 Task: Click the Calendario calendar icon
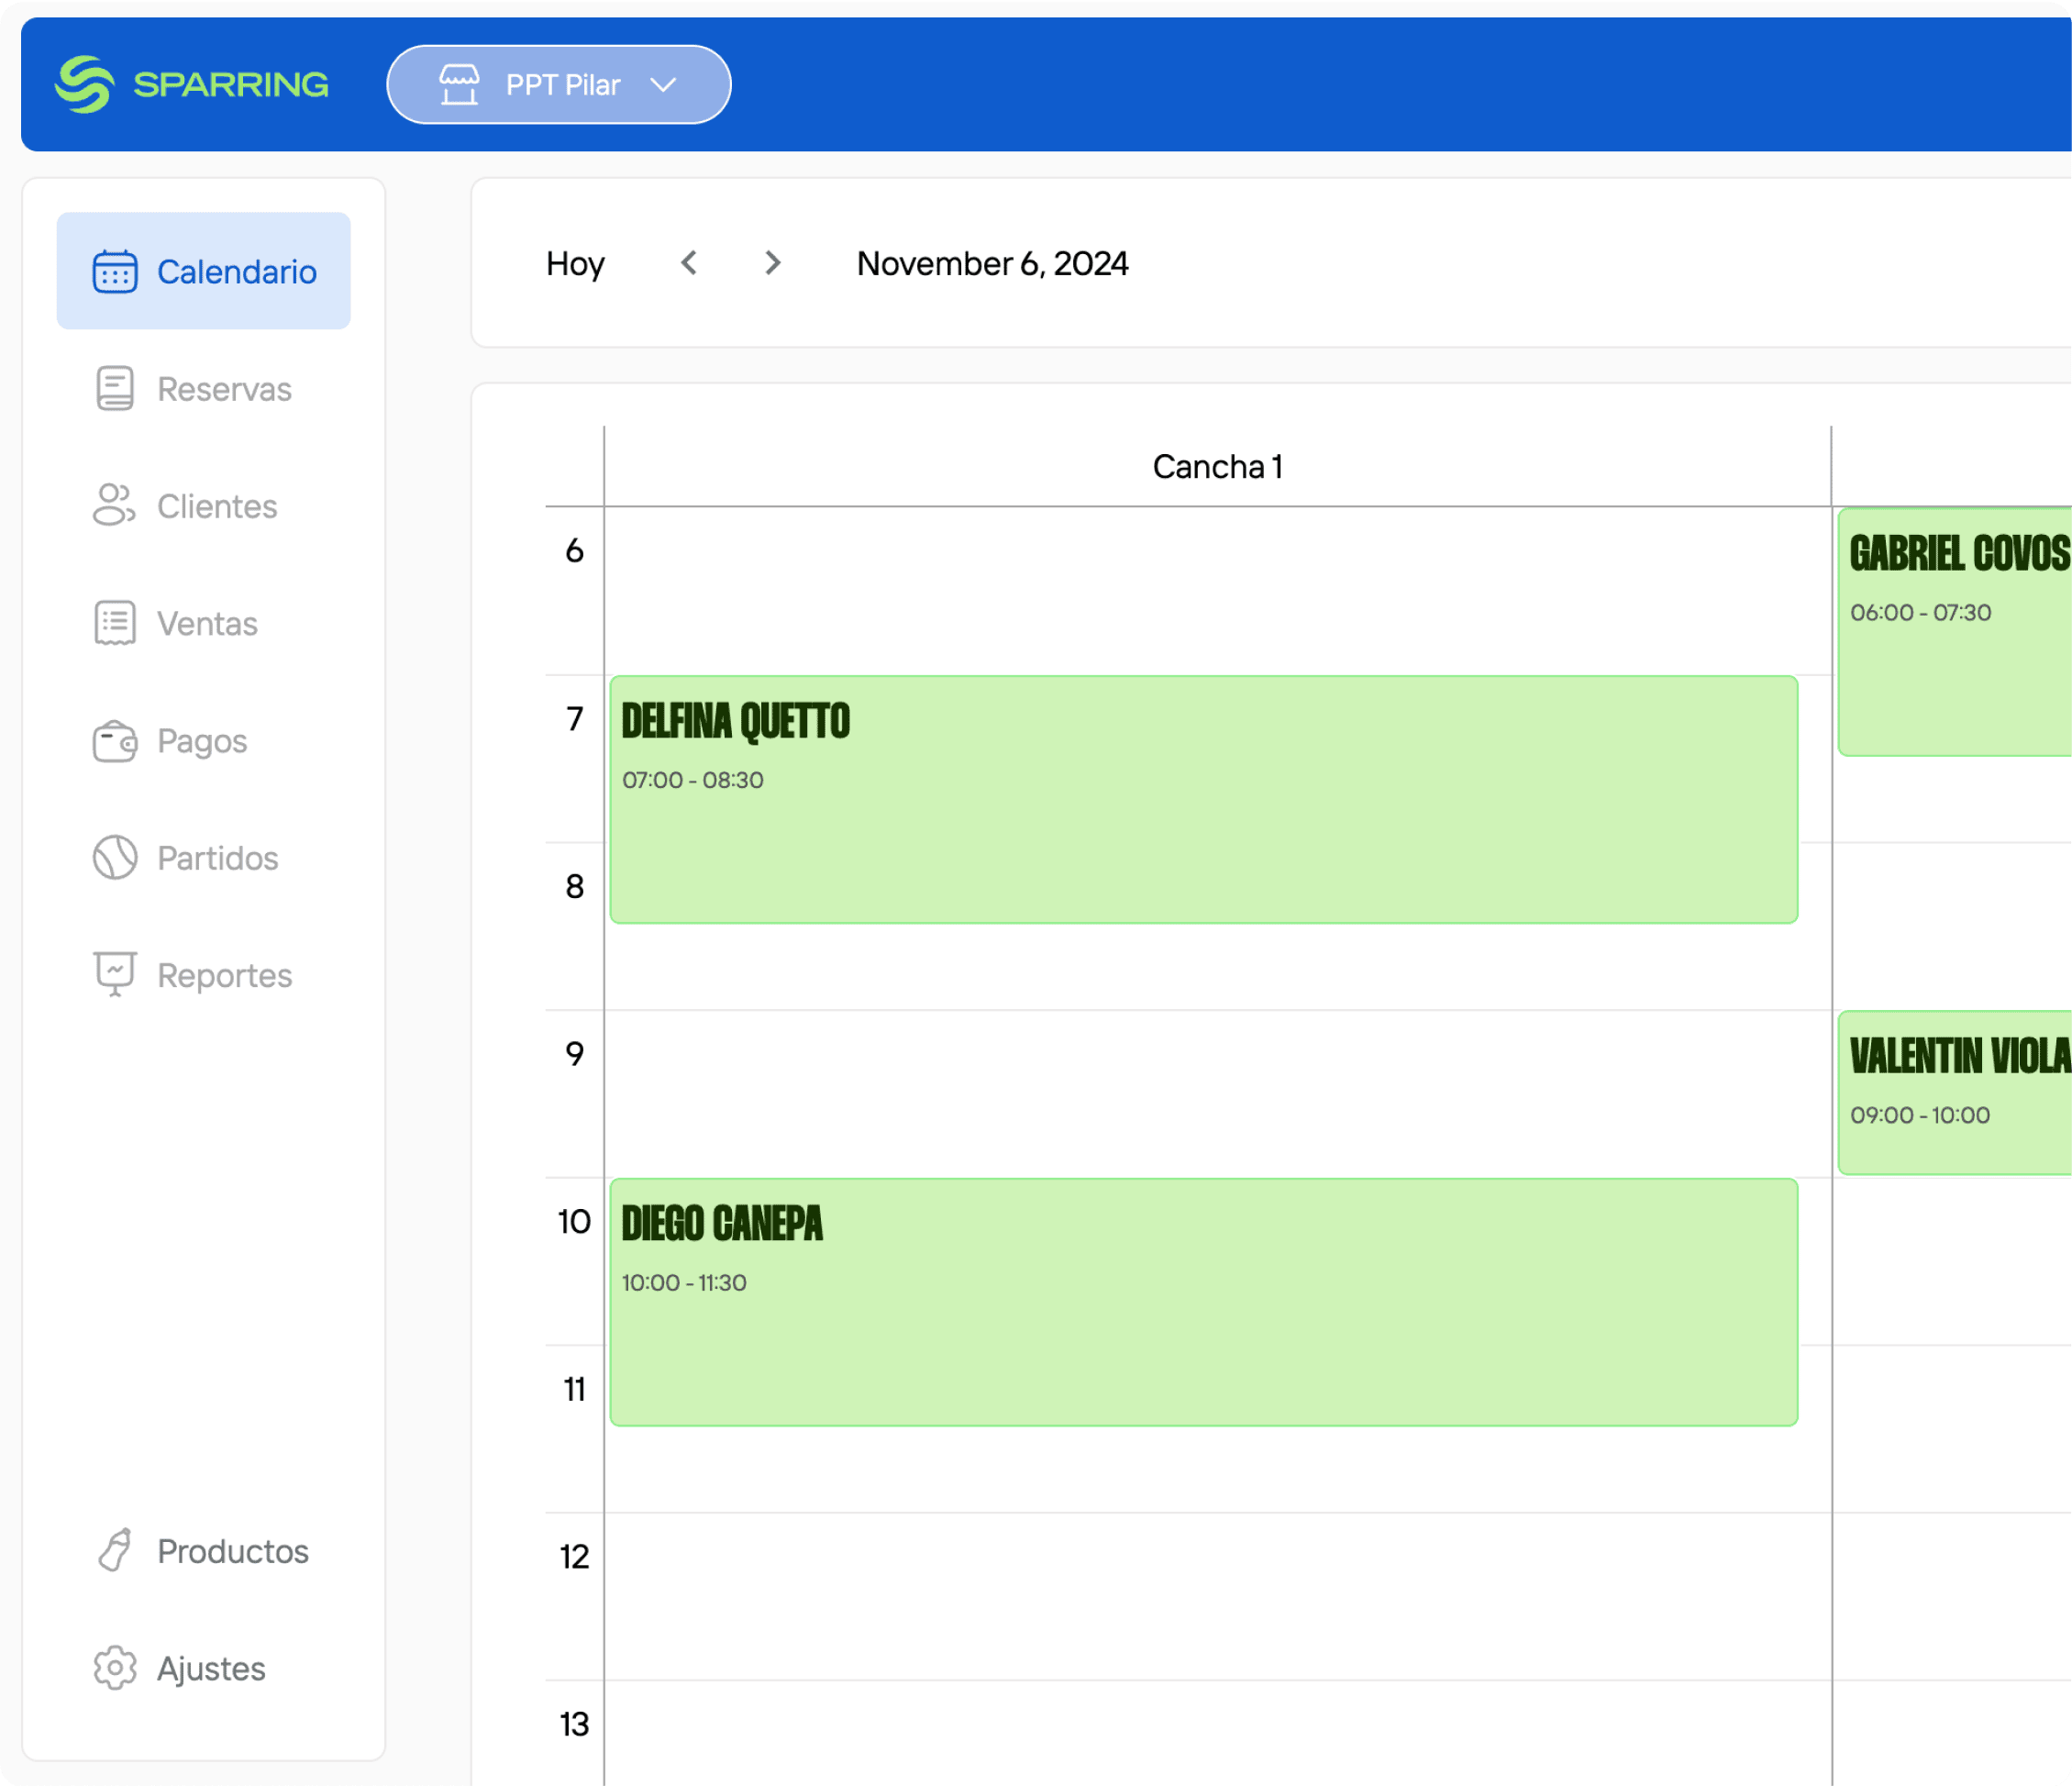[x=115, y=271]
